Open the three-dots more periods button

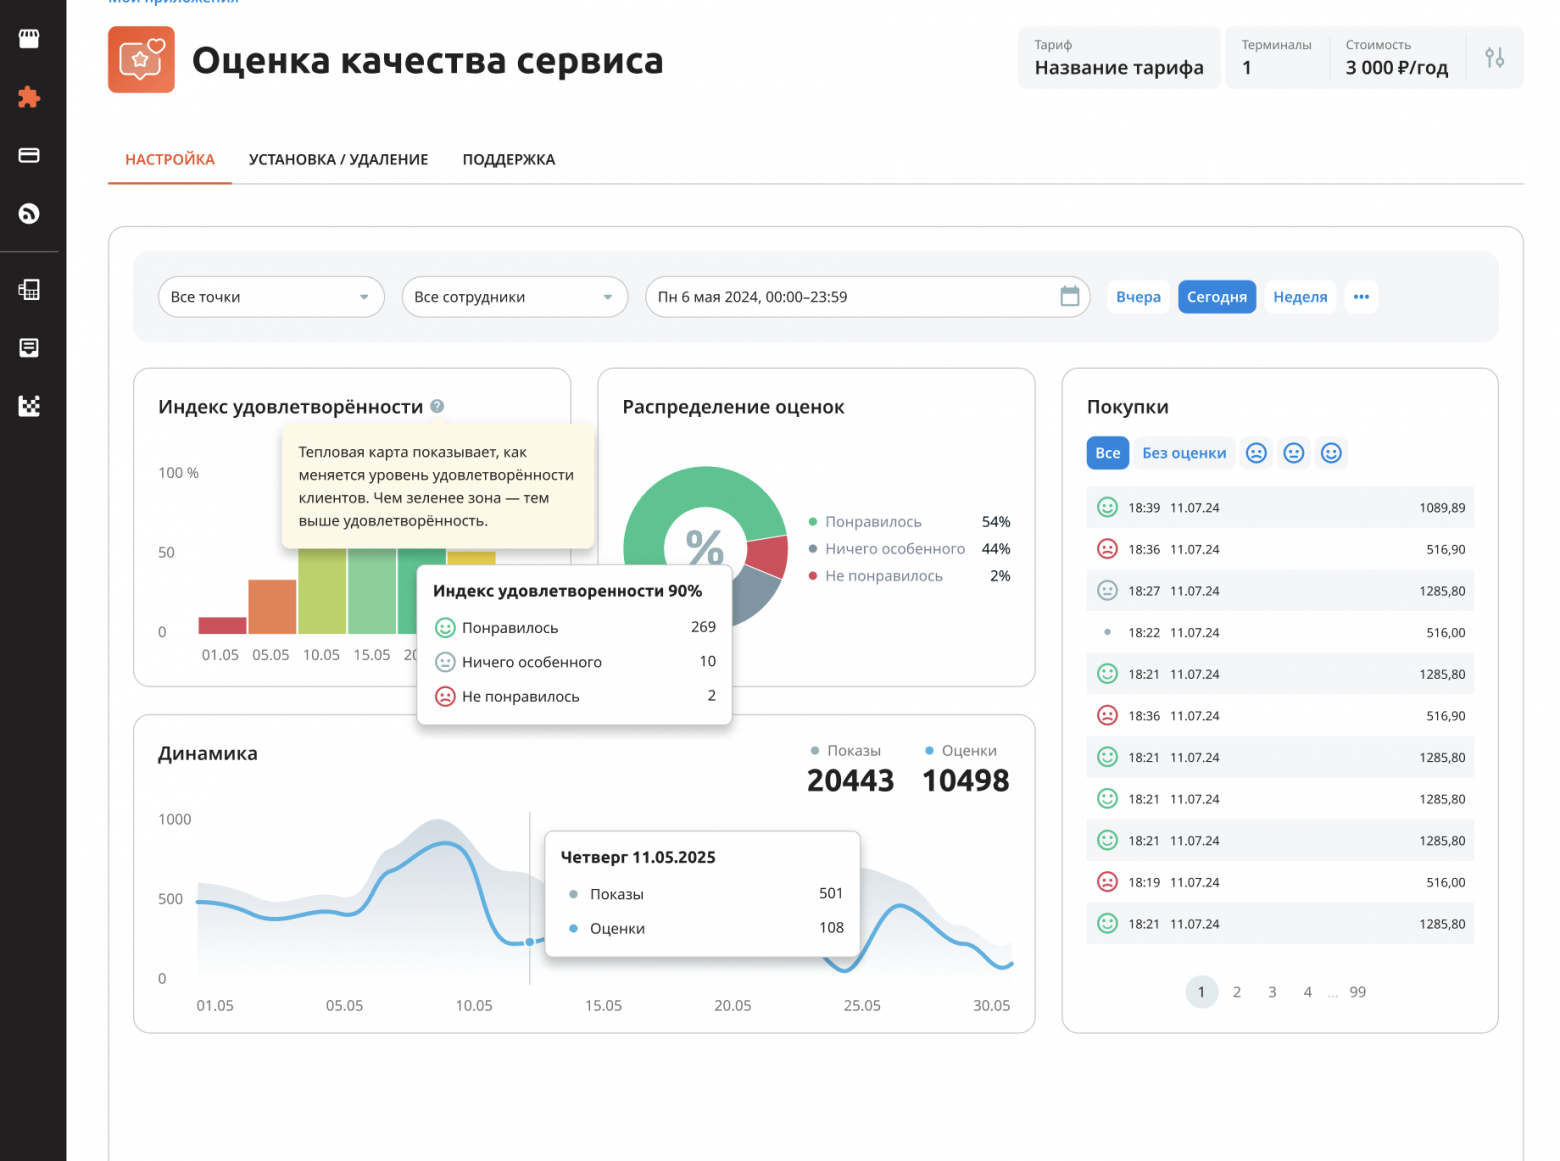point(1361,297)
